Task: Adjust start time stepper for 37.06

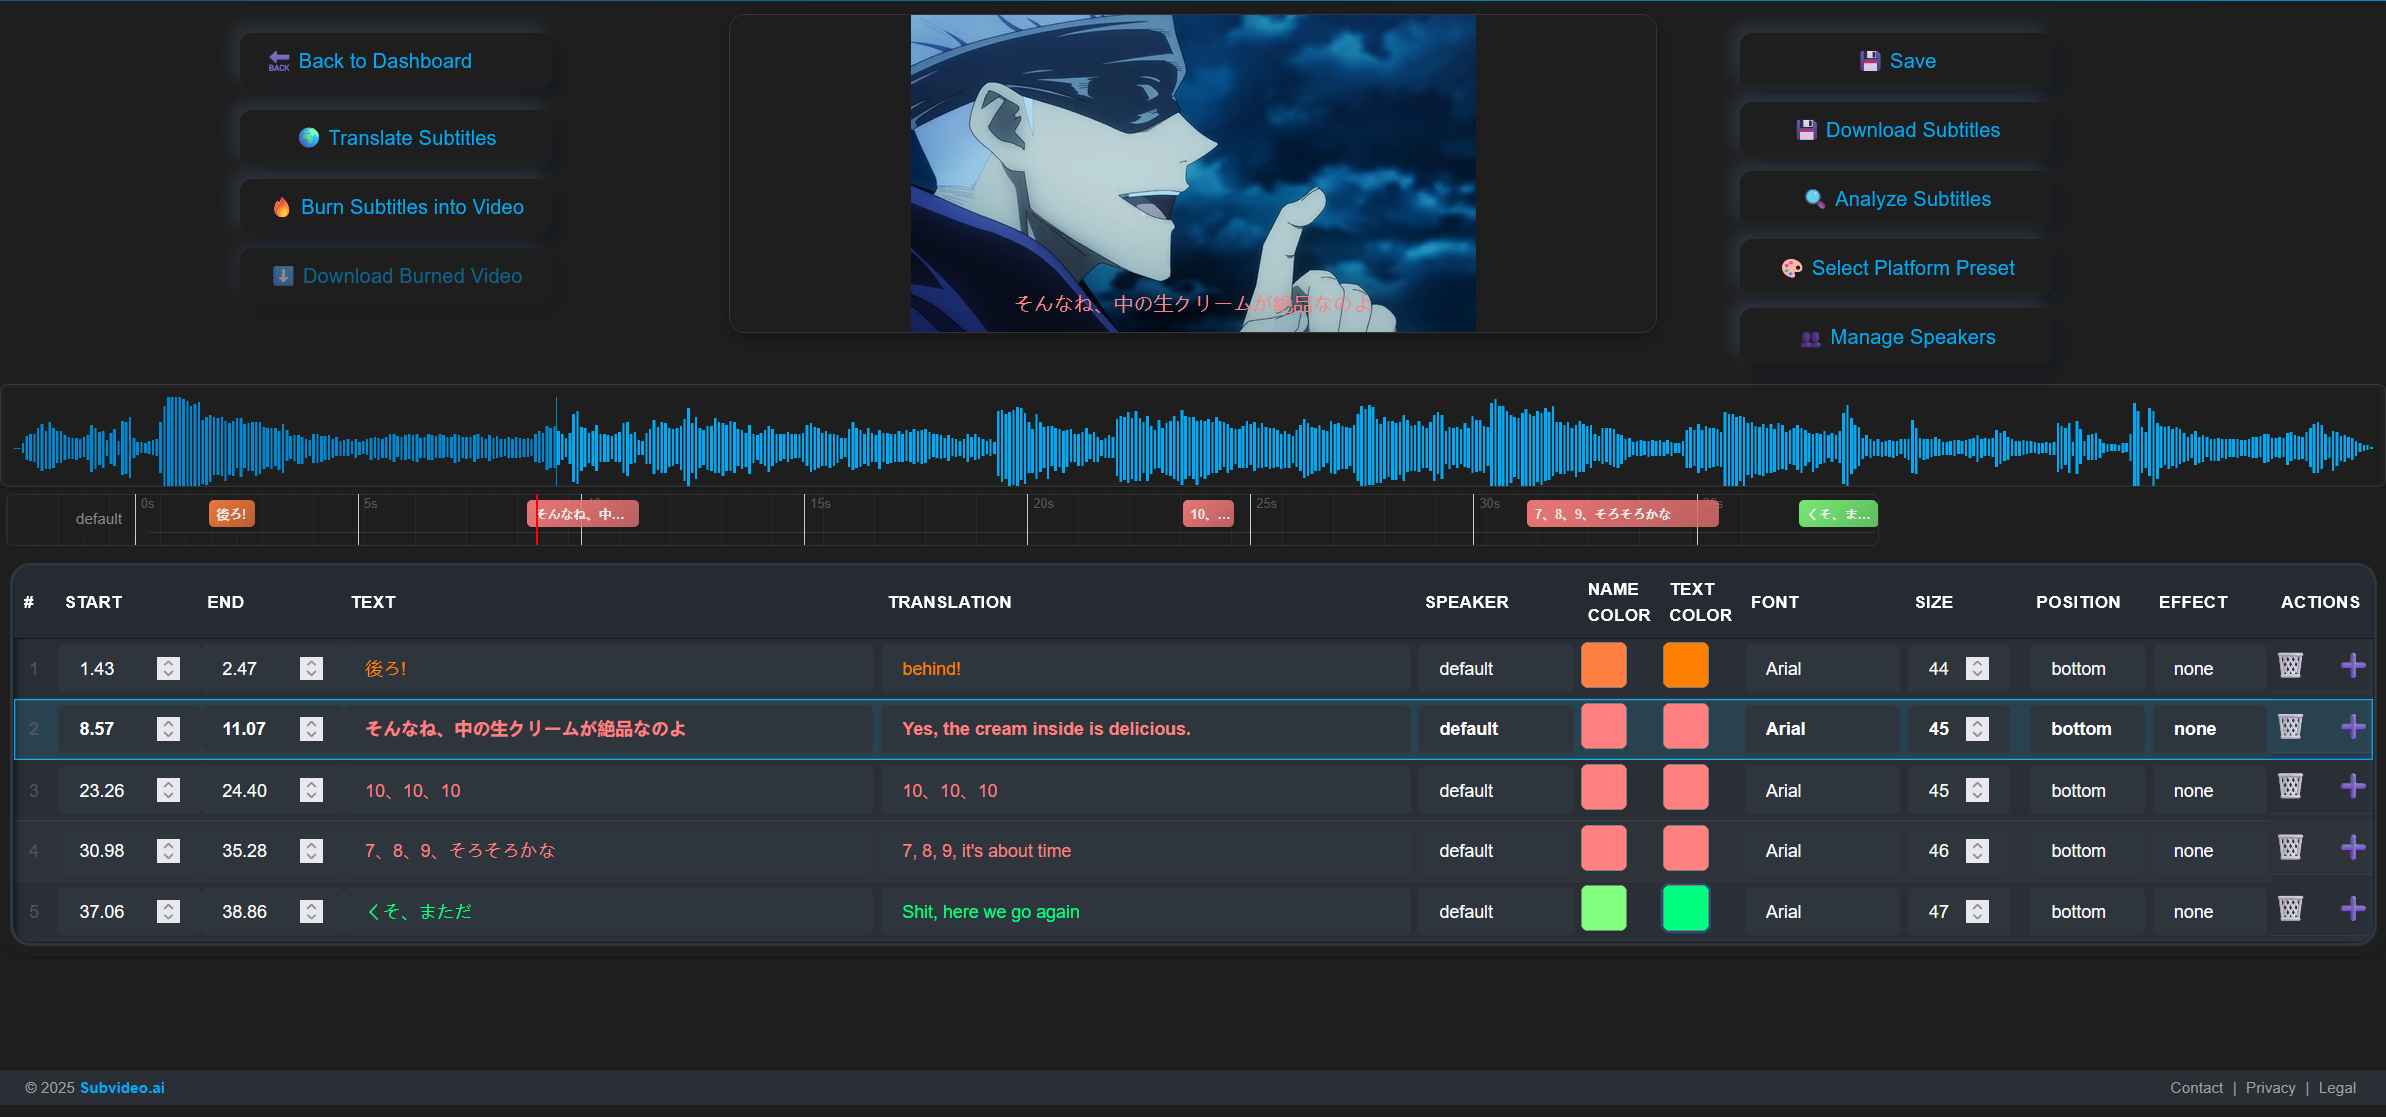Action: pyautogui.click(x=168, y=912)
